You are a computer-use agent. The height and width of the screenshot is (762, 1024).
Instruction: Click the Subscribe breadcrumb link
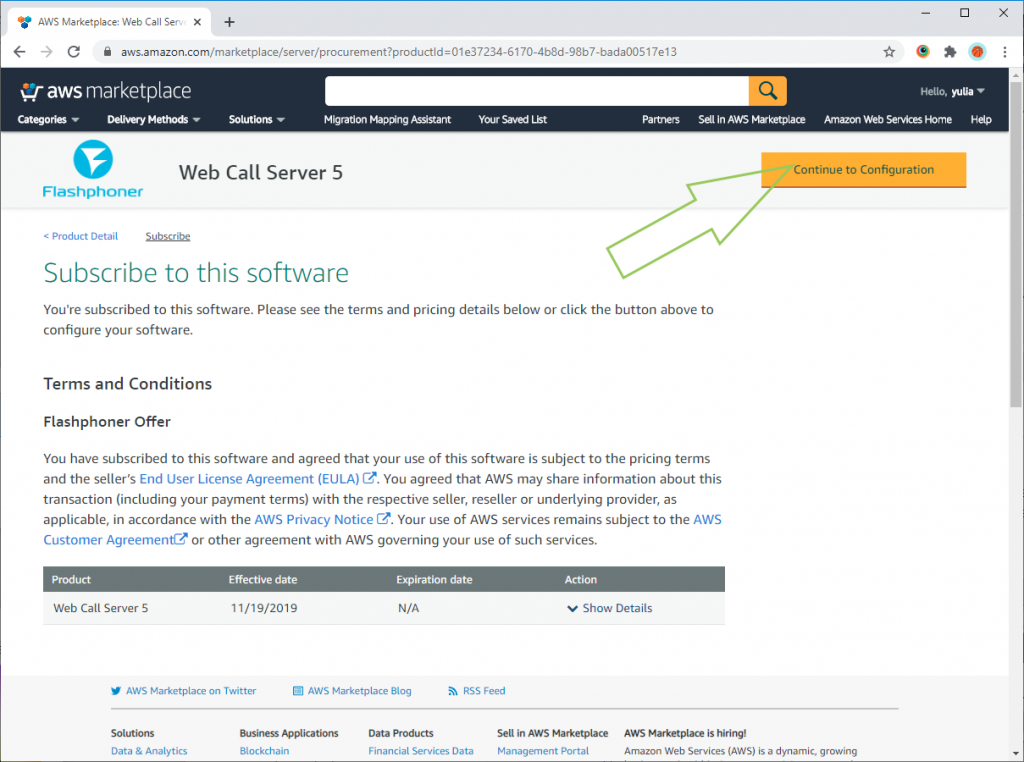point(168,236)
